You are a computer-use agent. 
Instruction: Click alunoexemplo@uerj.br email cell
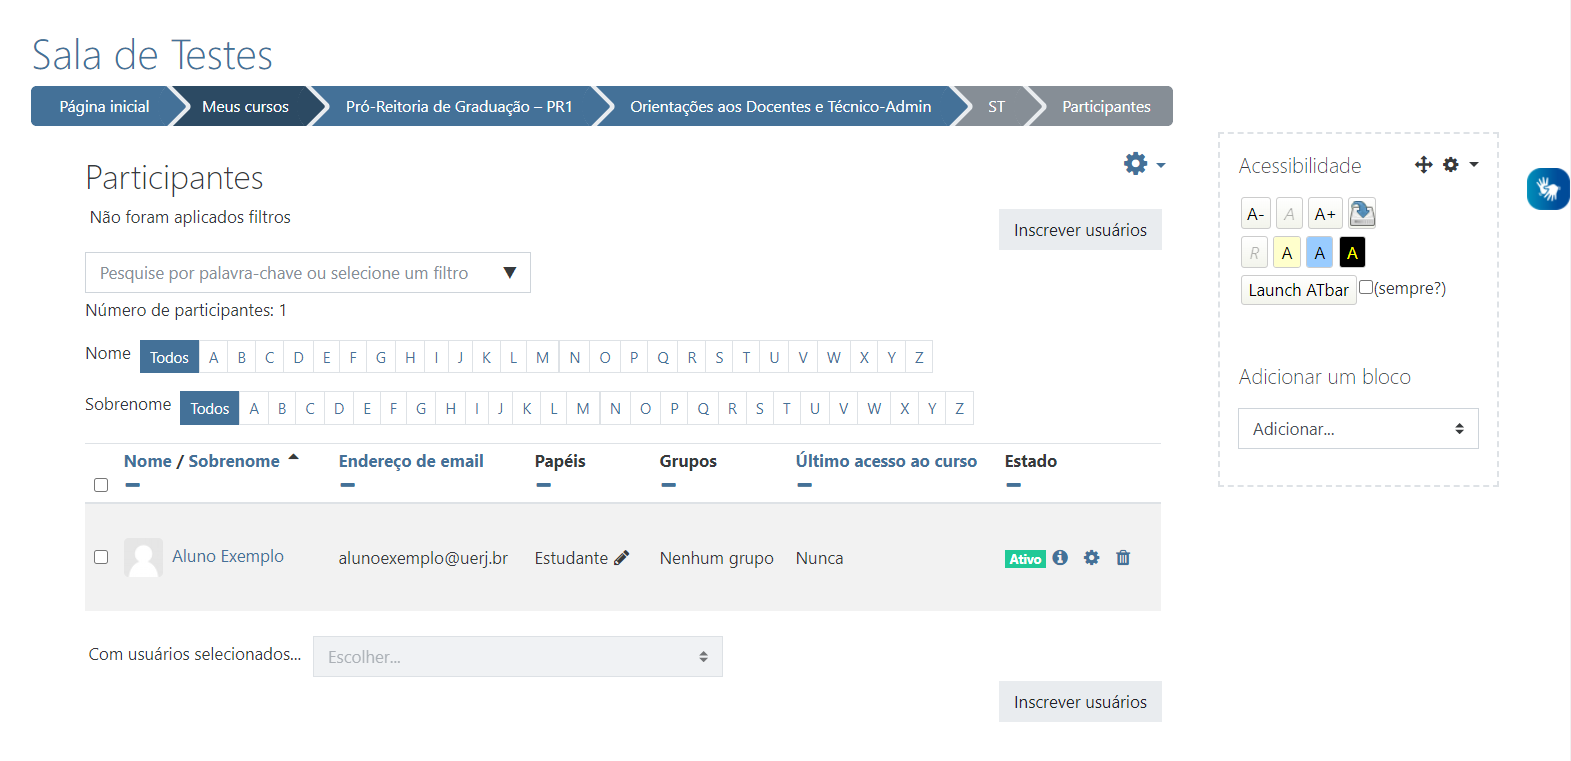[423, 558]
